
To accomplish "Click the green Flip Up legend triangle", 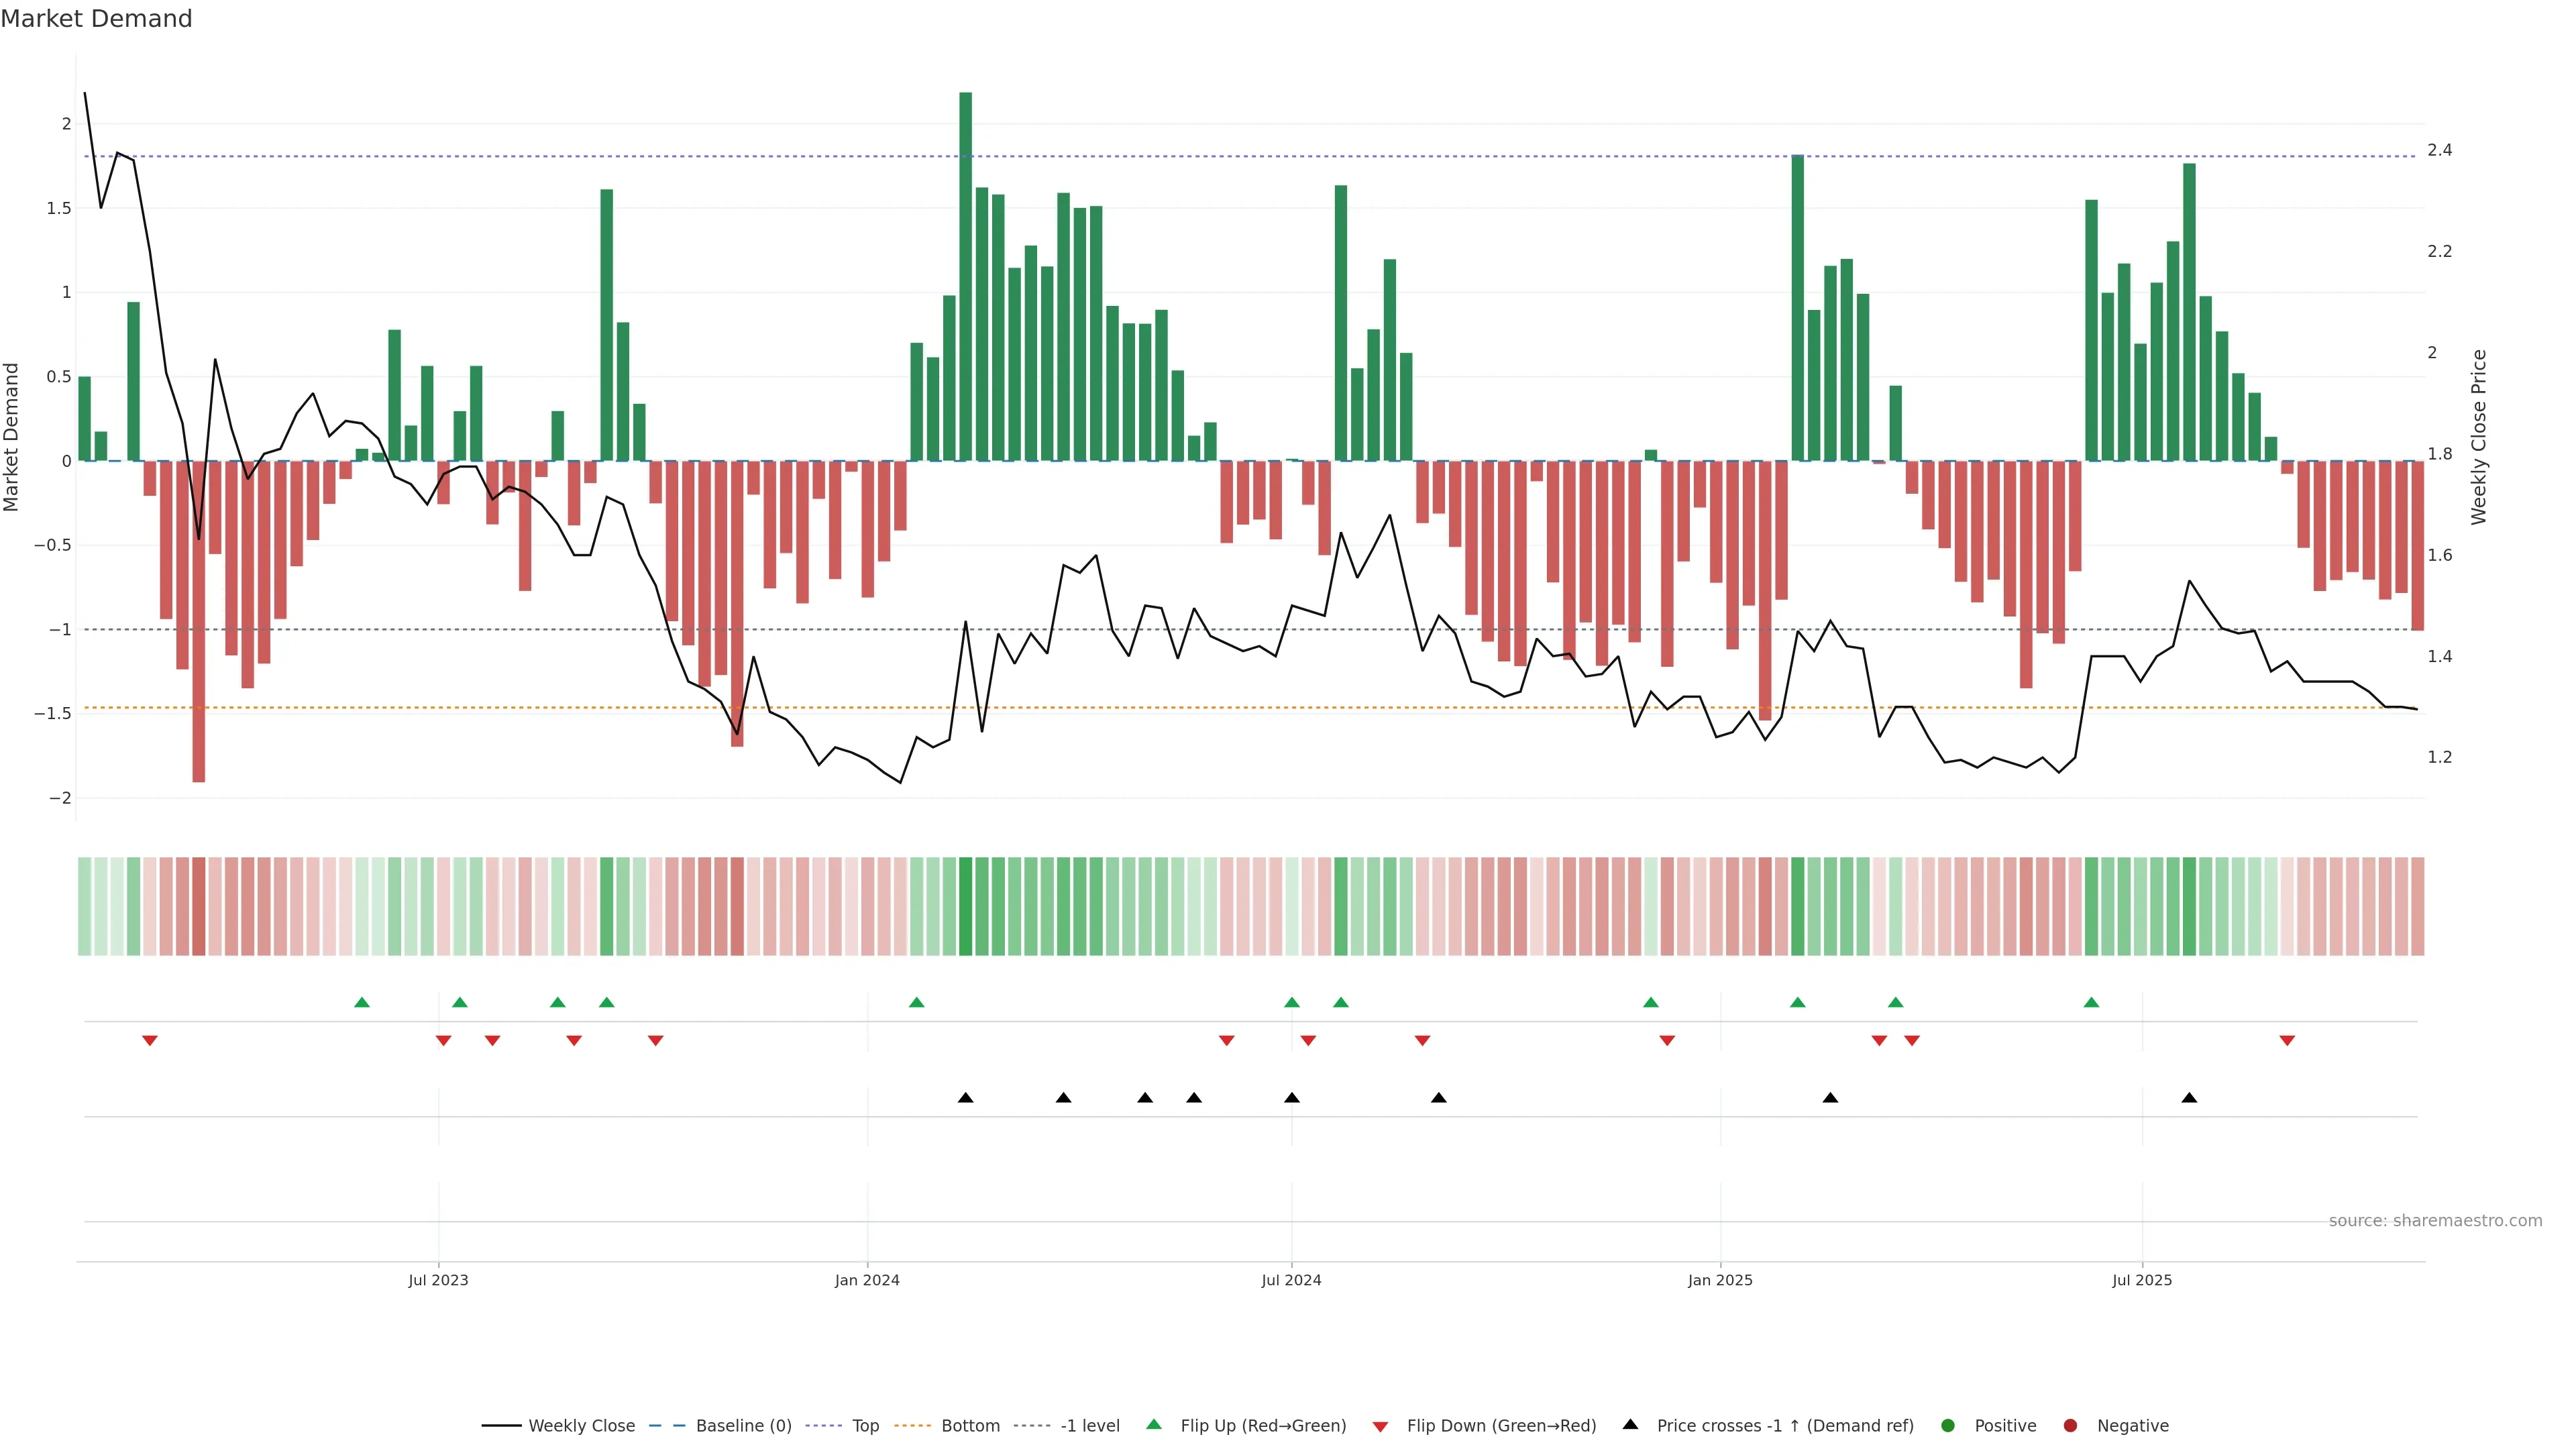I will (x=1154, y=1425).
